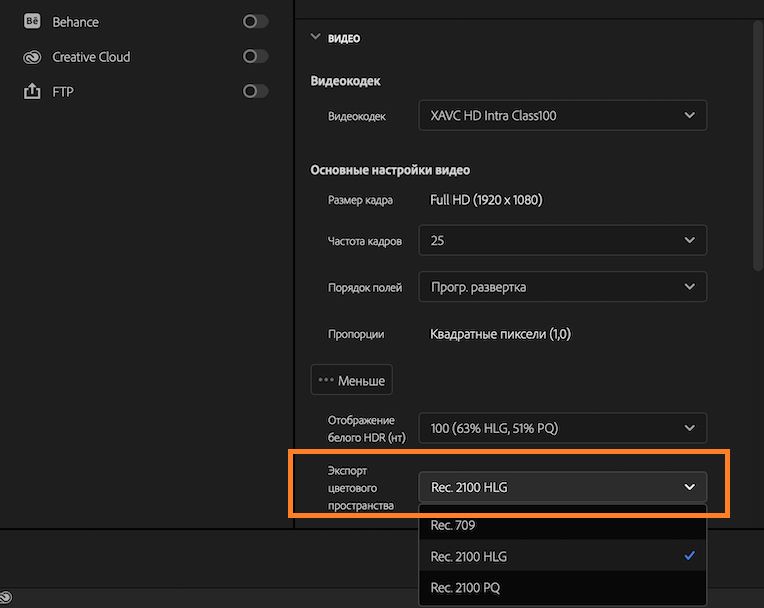Choose the Rec. 2100 HLG option

pos(562,556)
